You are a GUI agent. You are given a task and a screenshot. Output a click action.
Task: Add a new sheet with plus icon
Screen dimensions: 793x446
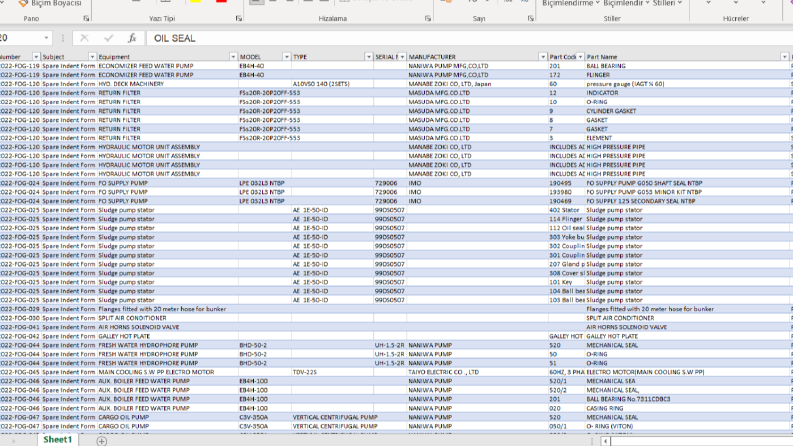[102, 441]
